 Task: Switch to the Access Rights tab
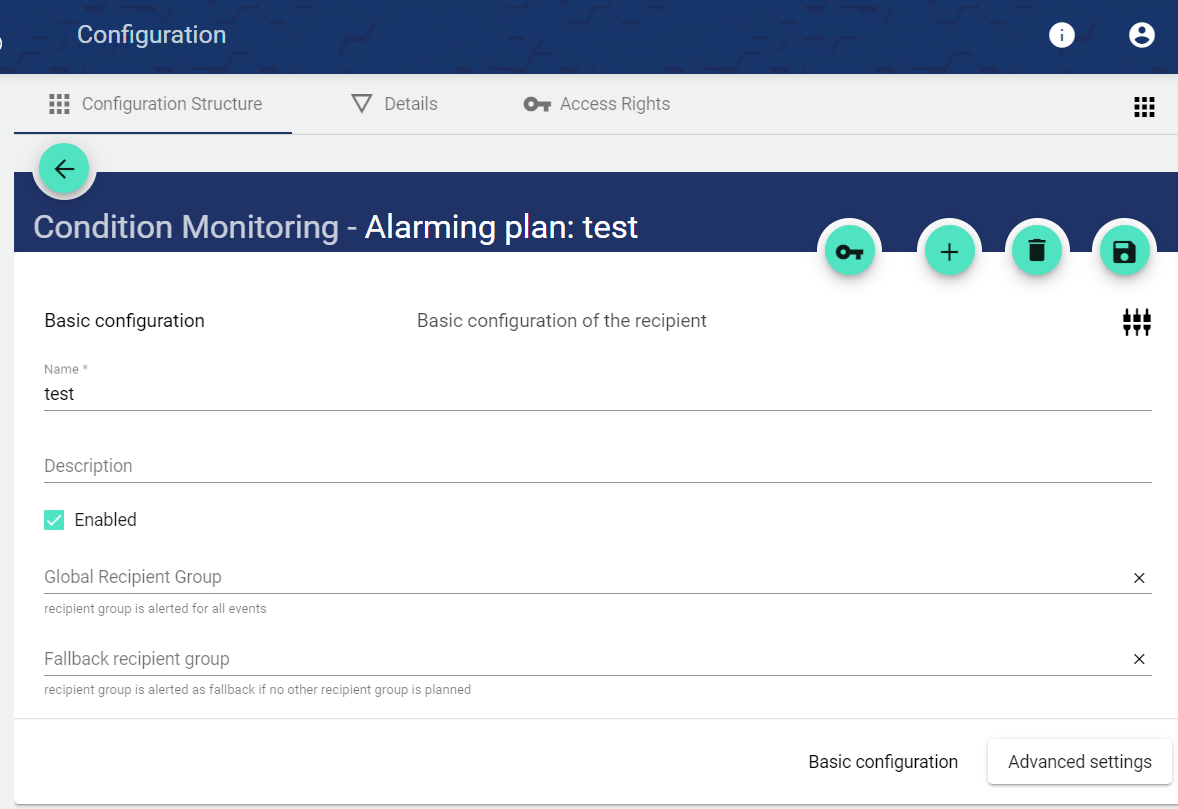597,104
